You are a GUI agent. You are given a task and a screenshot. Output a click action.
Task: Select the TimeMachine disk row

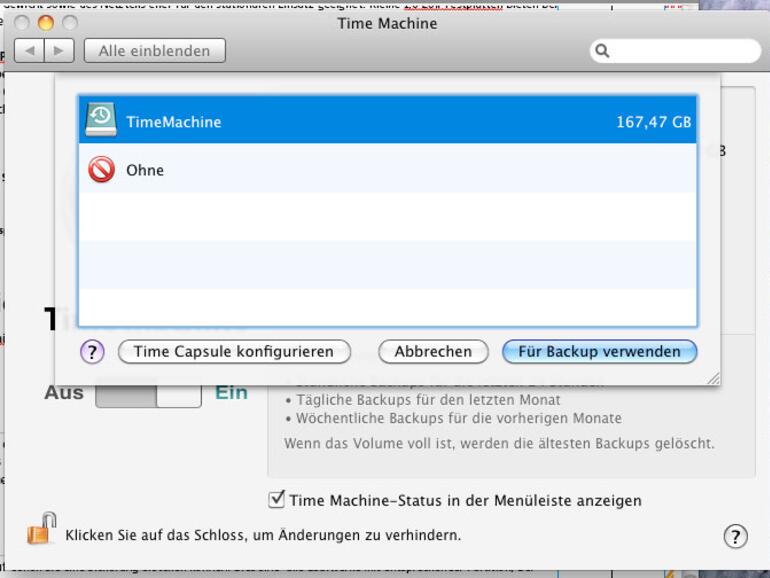point(387,120)
